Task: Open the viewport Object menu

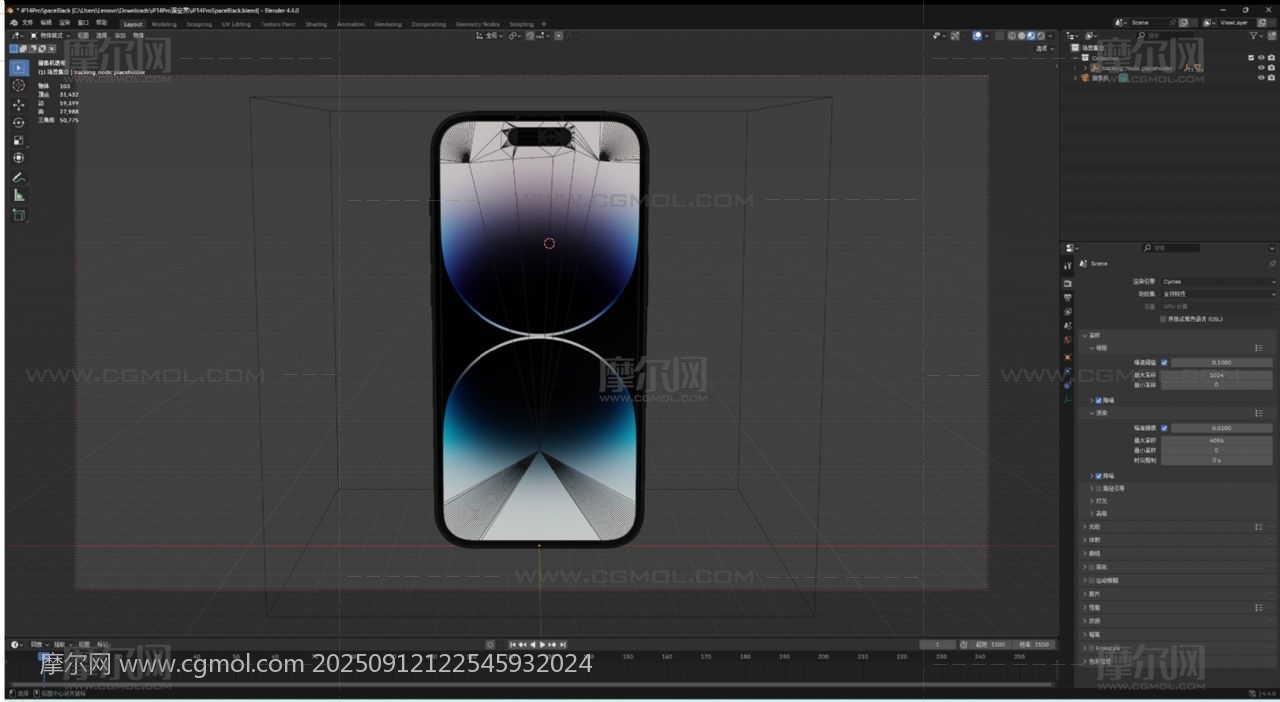Action: coord(138,36)
